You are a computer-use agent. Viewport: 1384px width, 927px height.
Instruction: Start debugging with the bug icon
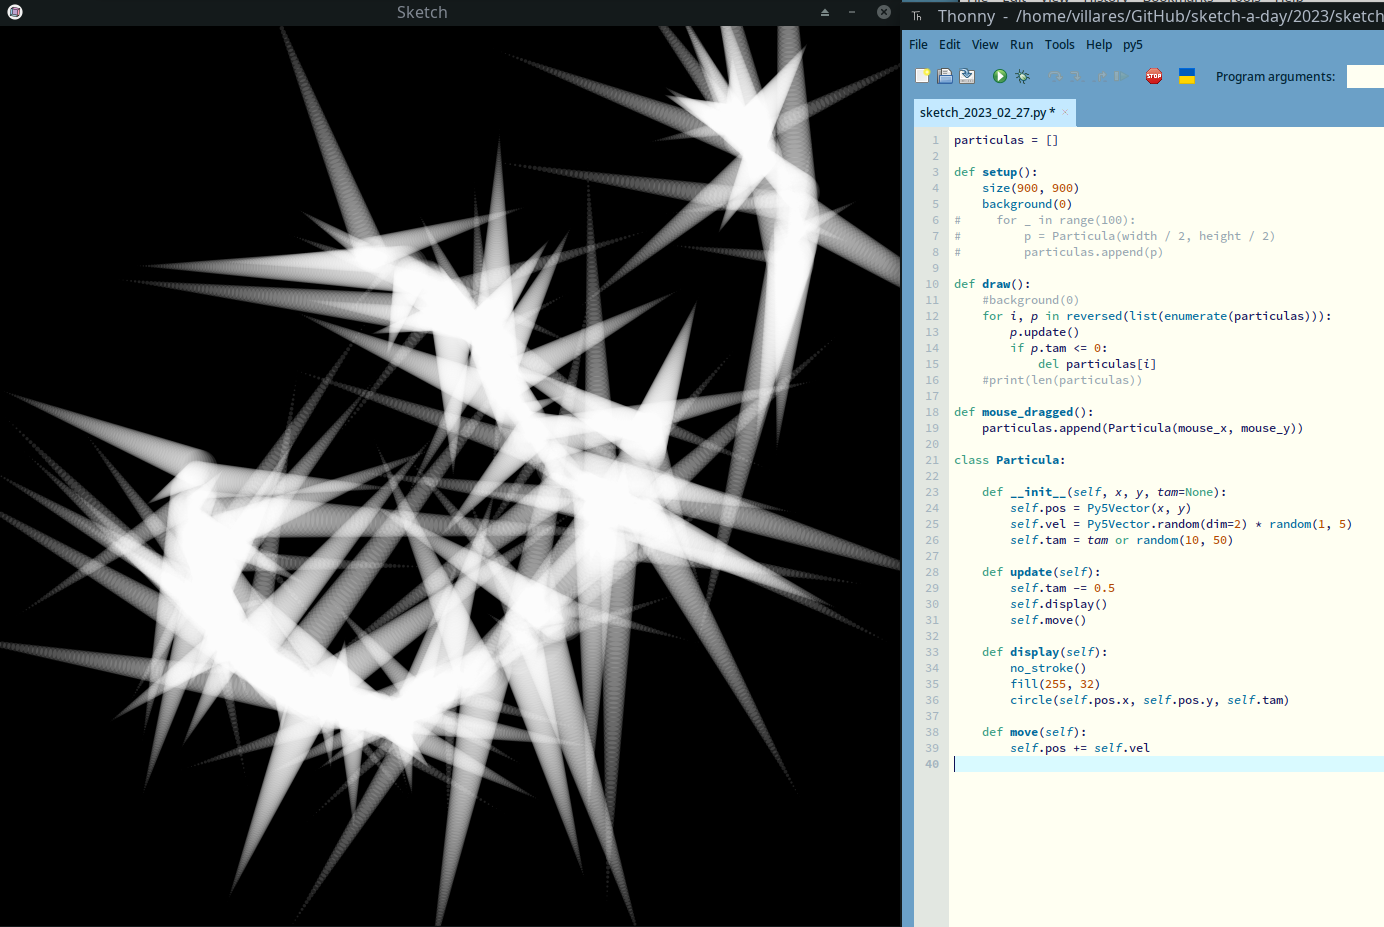(1022, 76)
